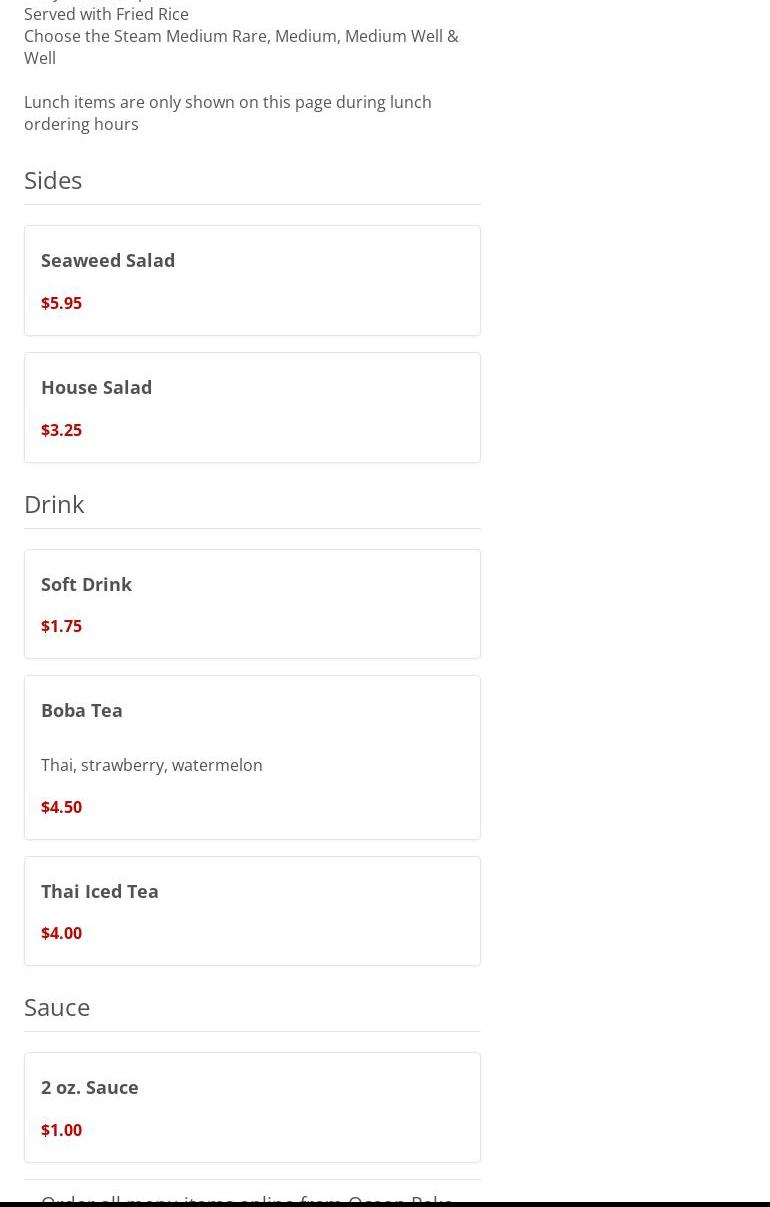Click the $4.50 Boba Tea price
The image size is (770, 1207).
tap(61, 807)
